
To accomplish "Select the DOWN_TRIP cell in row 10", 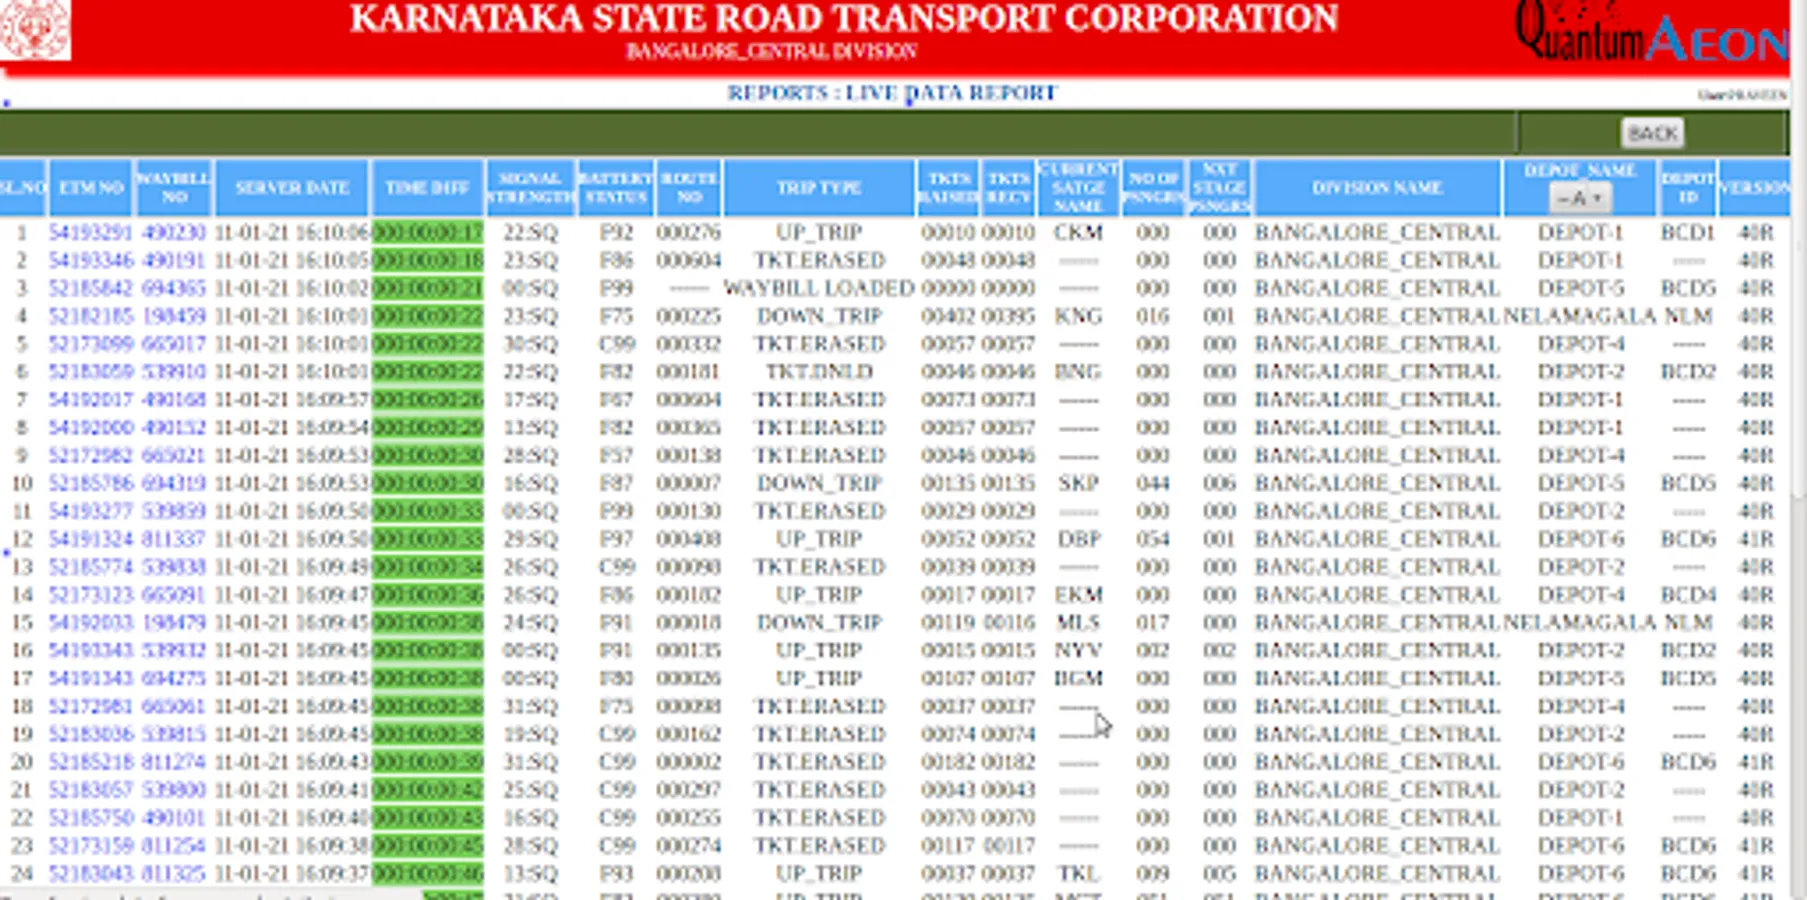I will pyautogui.click(x=819, y=484).
